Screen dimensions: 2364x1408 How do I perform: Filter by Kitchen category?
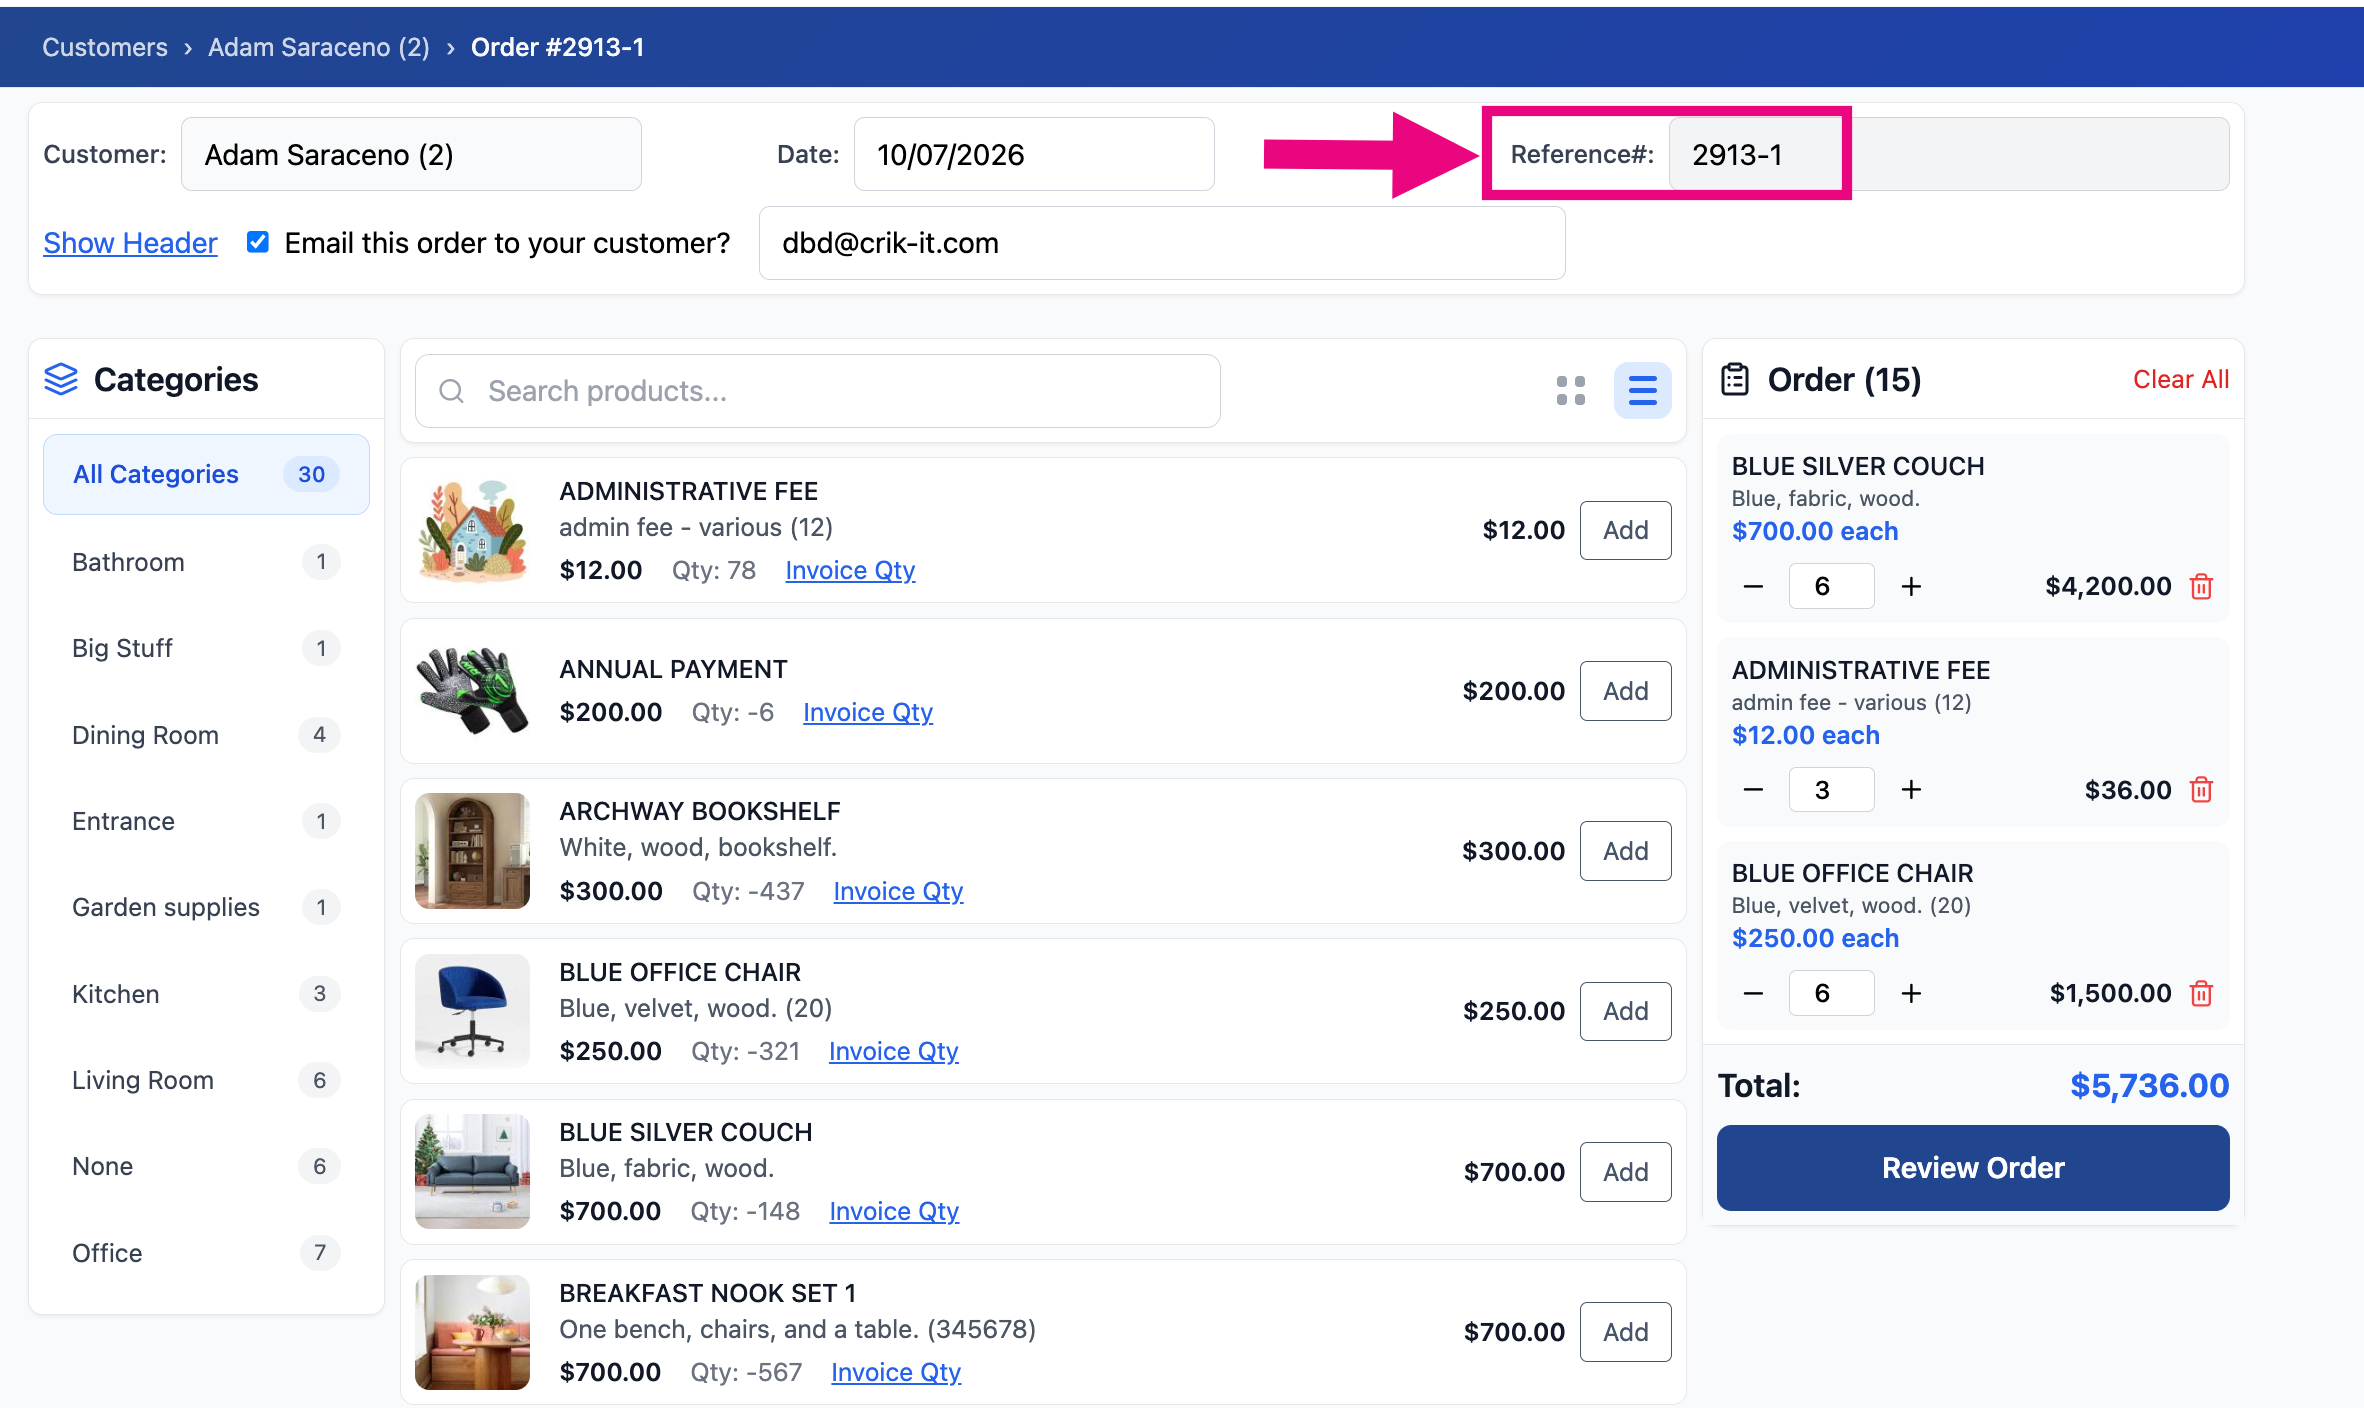pyautogui.click(x=206, y=994)
